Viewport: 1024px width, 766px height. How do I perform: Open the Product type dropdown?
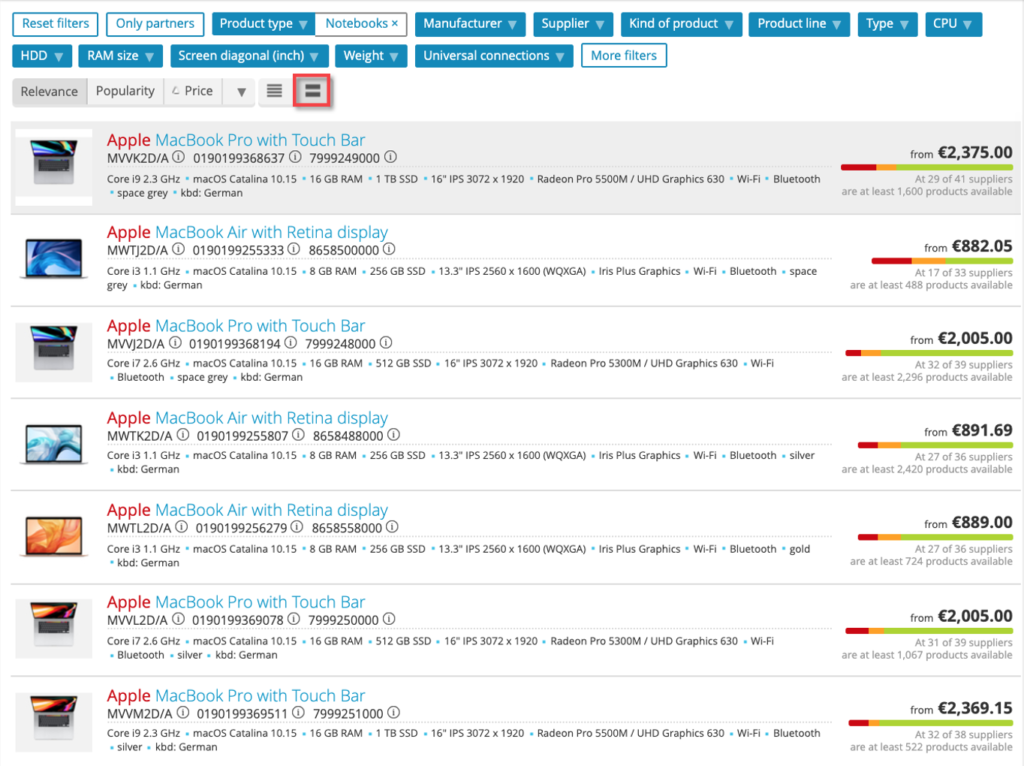click(x=263, y=24)
